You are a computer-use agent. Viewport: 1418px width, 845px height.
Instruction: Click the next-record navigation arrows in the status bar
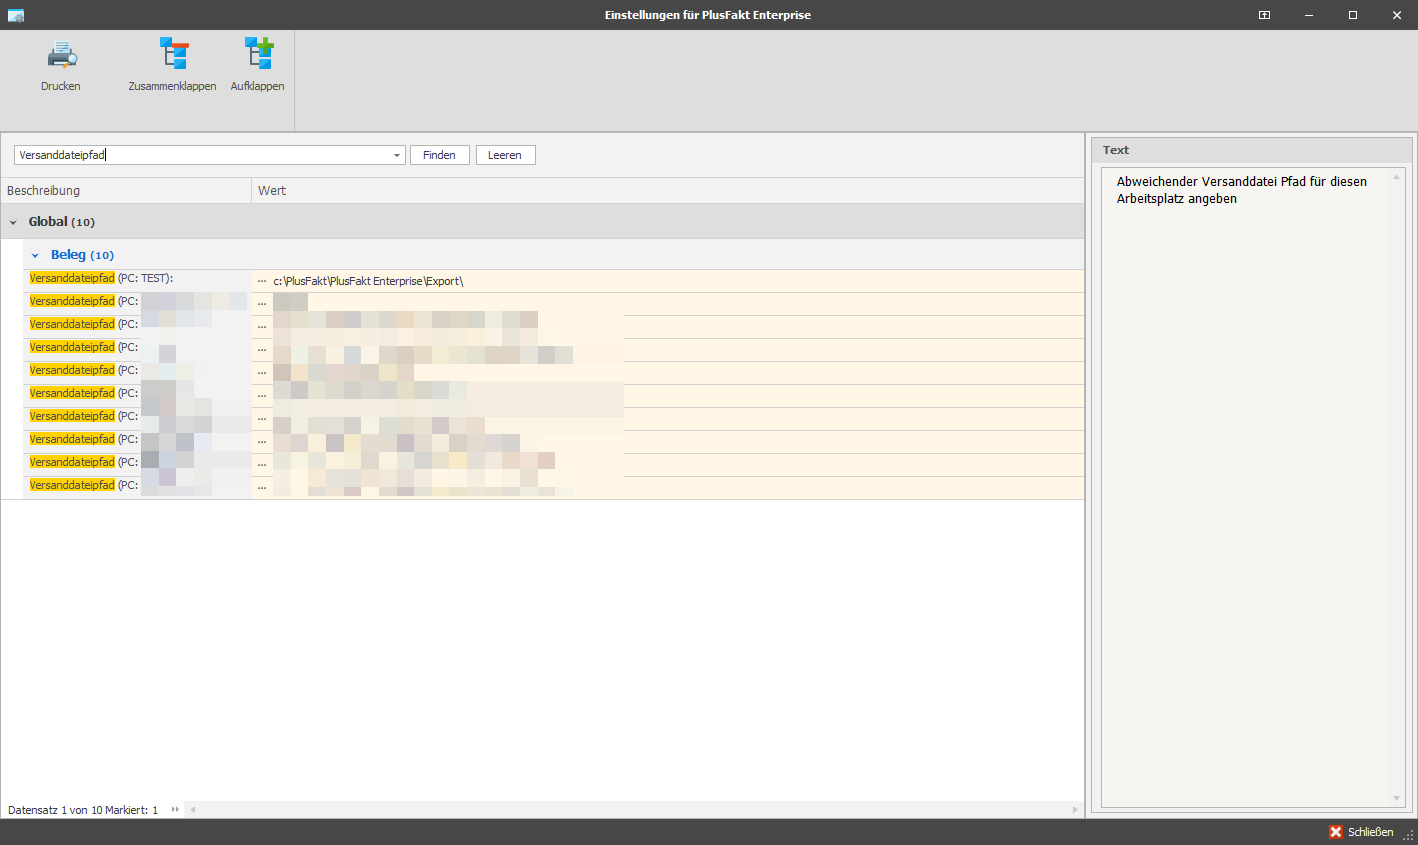(175, 810)
